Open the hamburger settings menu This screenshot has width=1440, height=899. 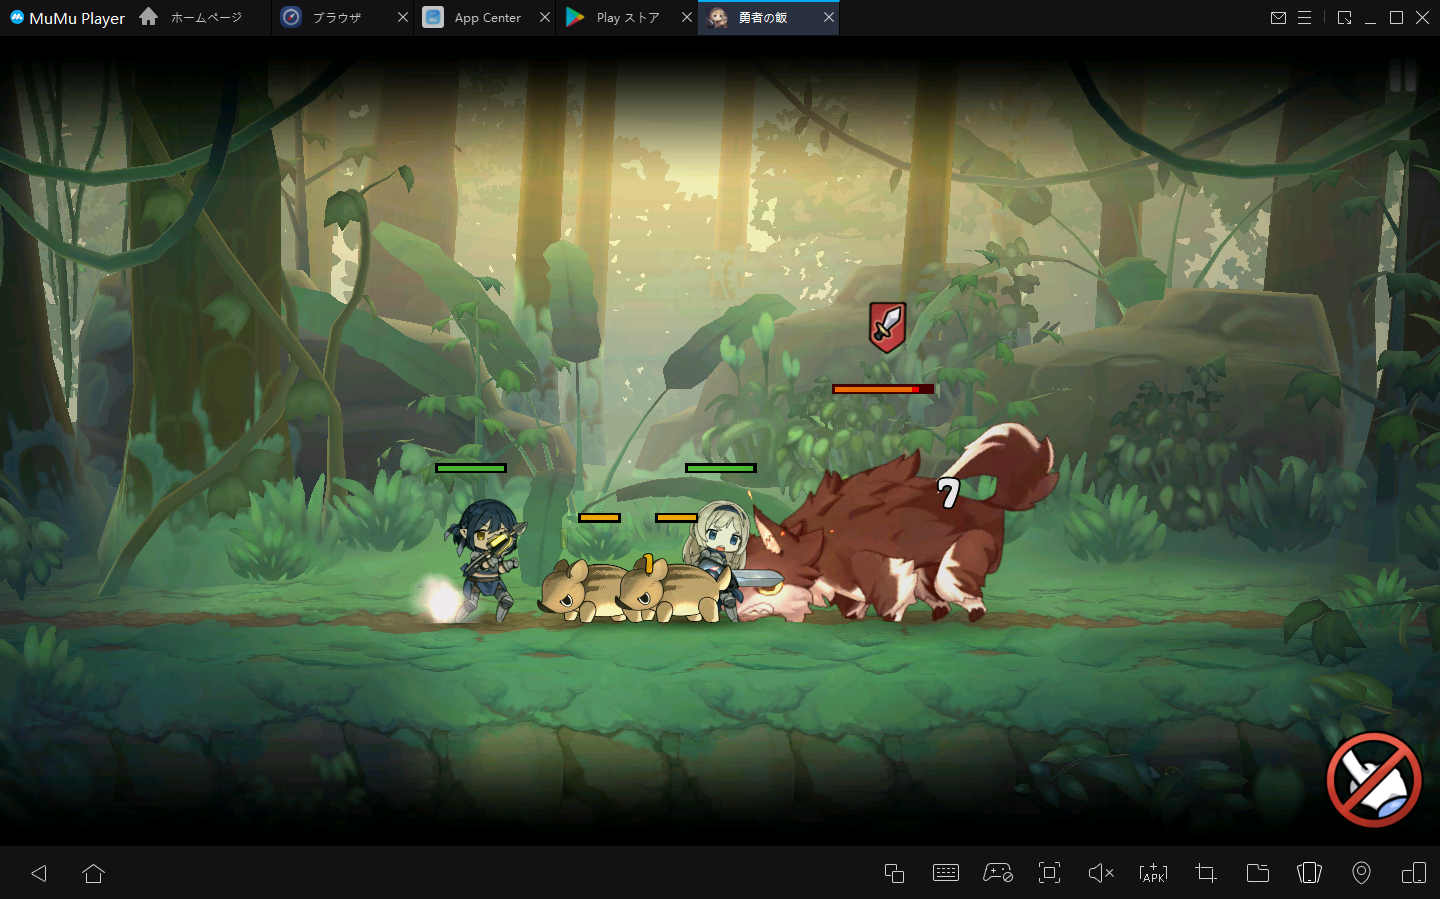[x=1304, y=18]
